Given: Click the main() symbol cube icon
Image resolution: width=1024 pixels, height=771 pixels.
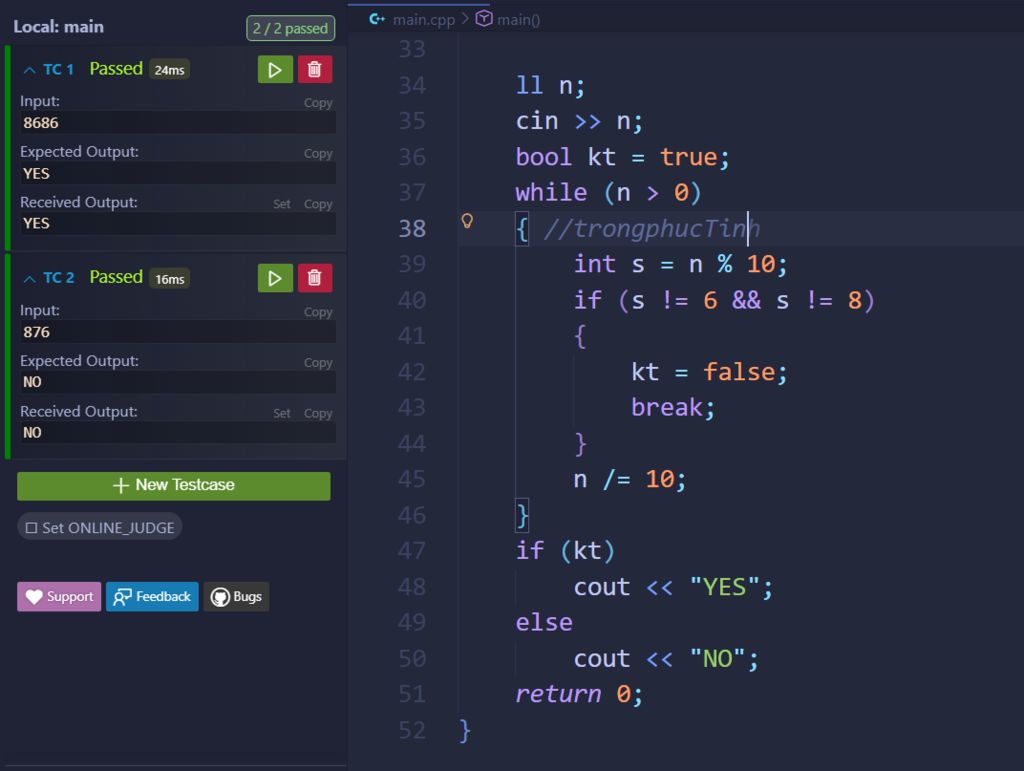Looking at the screenshot, I should (484, 19).
